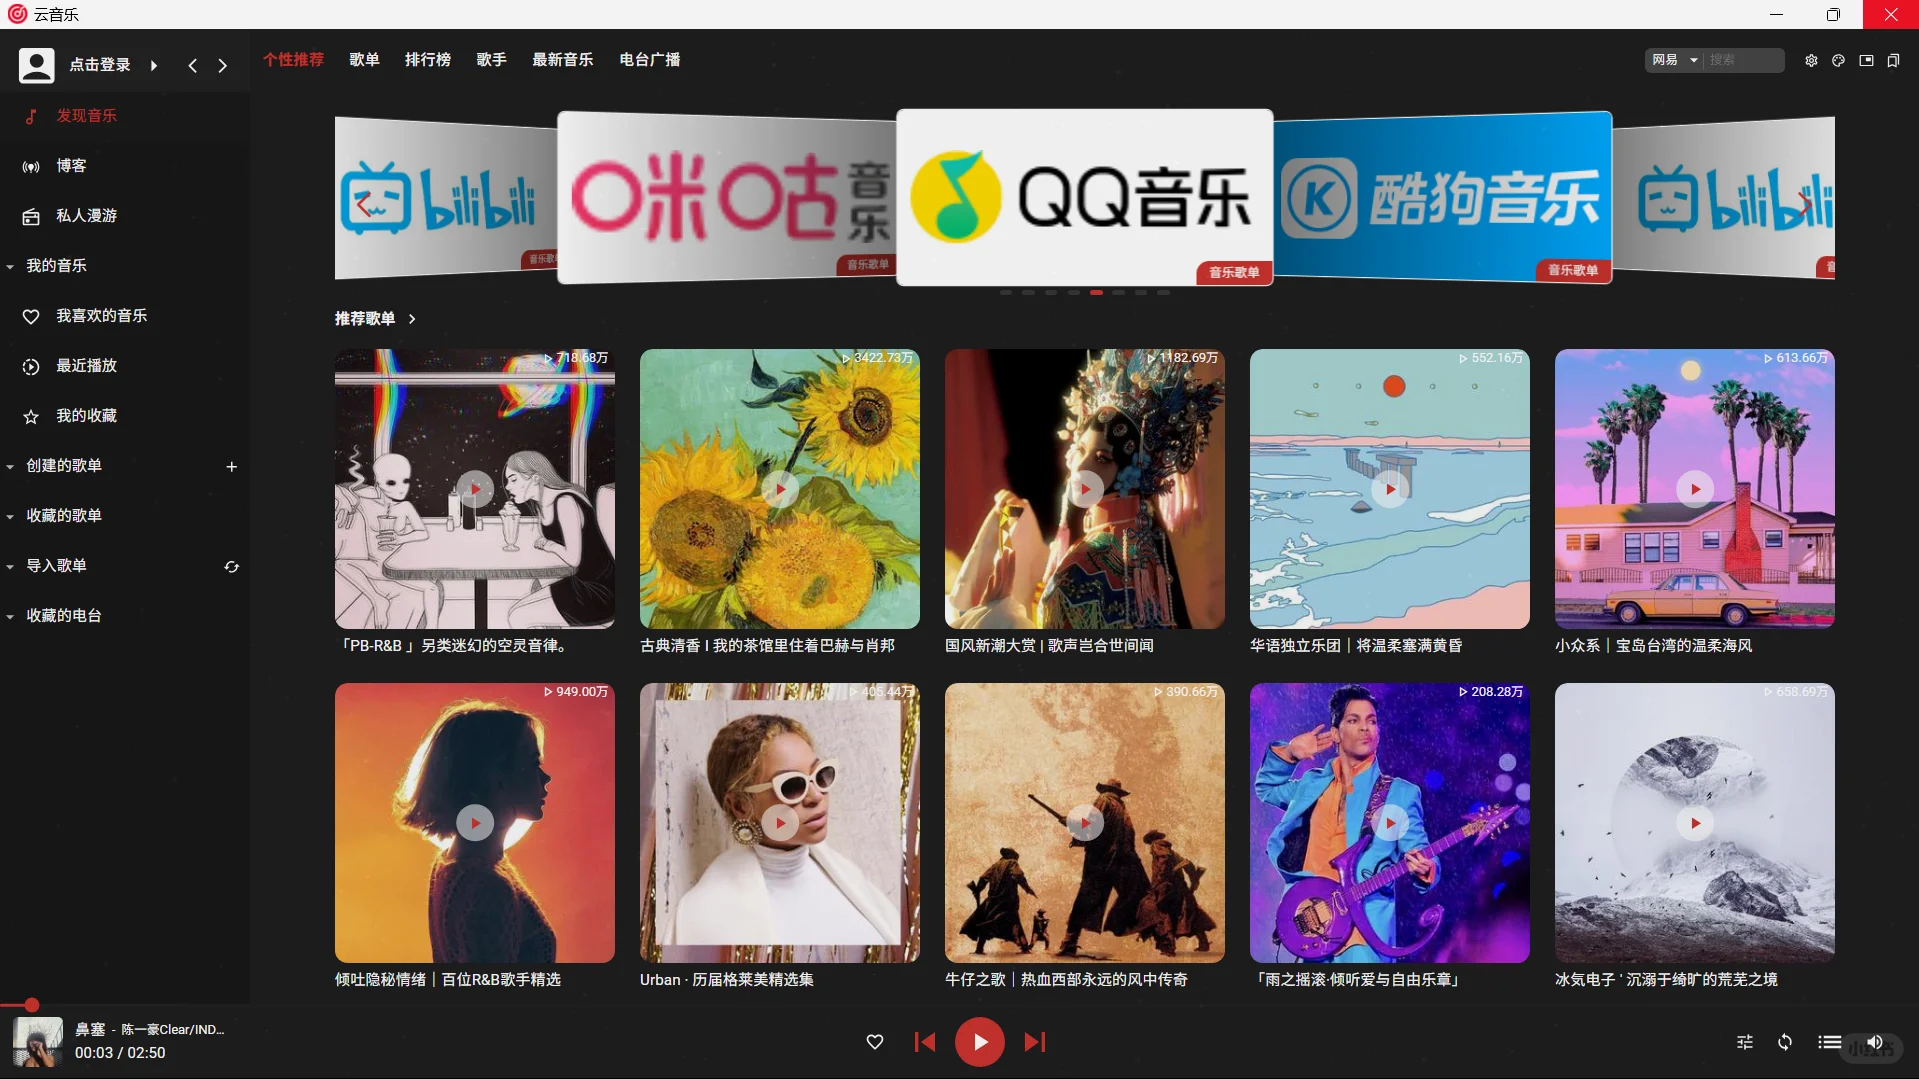Open playlist title 国风新潮大赏 | 歌声岂合世间间
1919x1079 pixels.
click(x=1050, y=646)
